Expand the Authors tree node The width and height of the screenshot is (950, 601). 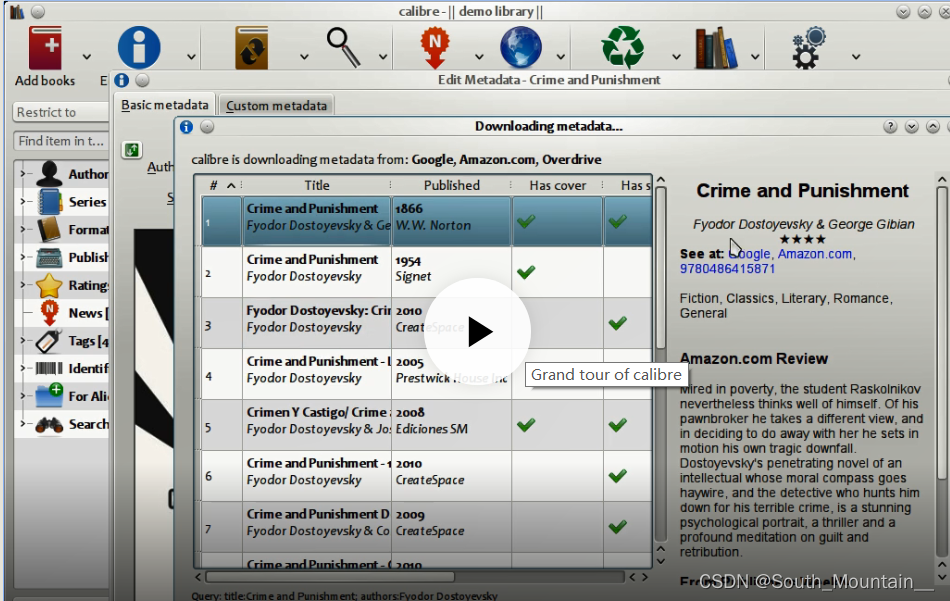[23, 174]
